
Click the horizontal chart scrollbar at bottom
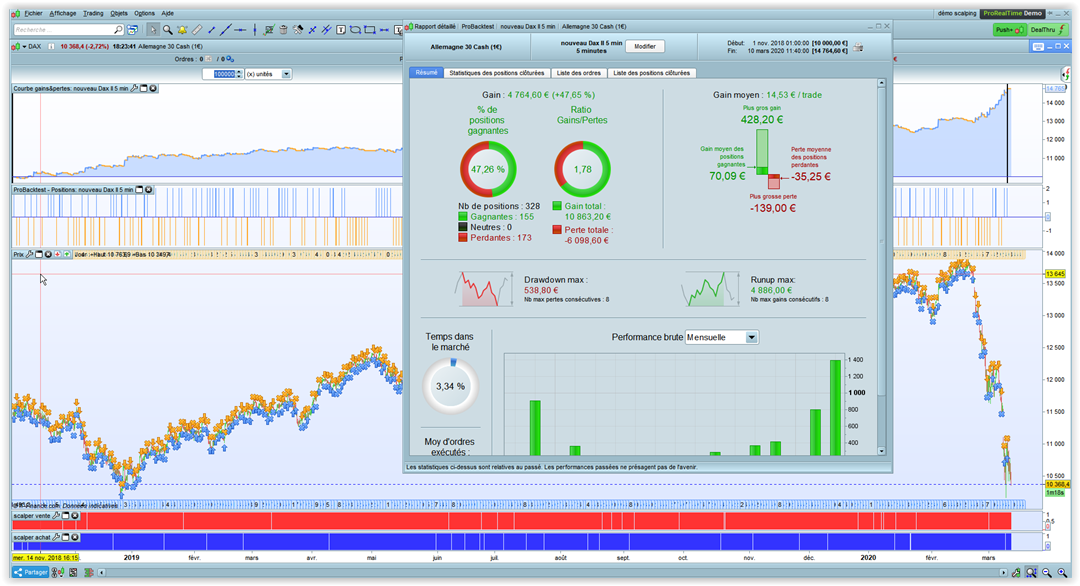click(x=551, y=572)
